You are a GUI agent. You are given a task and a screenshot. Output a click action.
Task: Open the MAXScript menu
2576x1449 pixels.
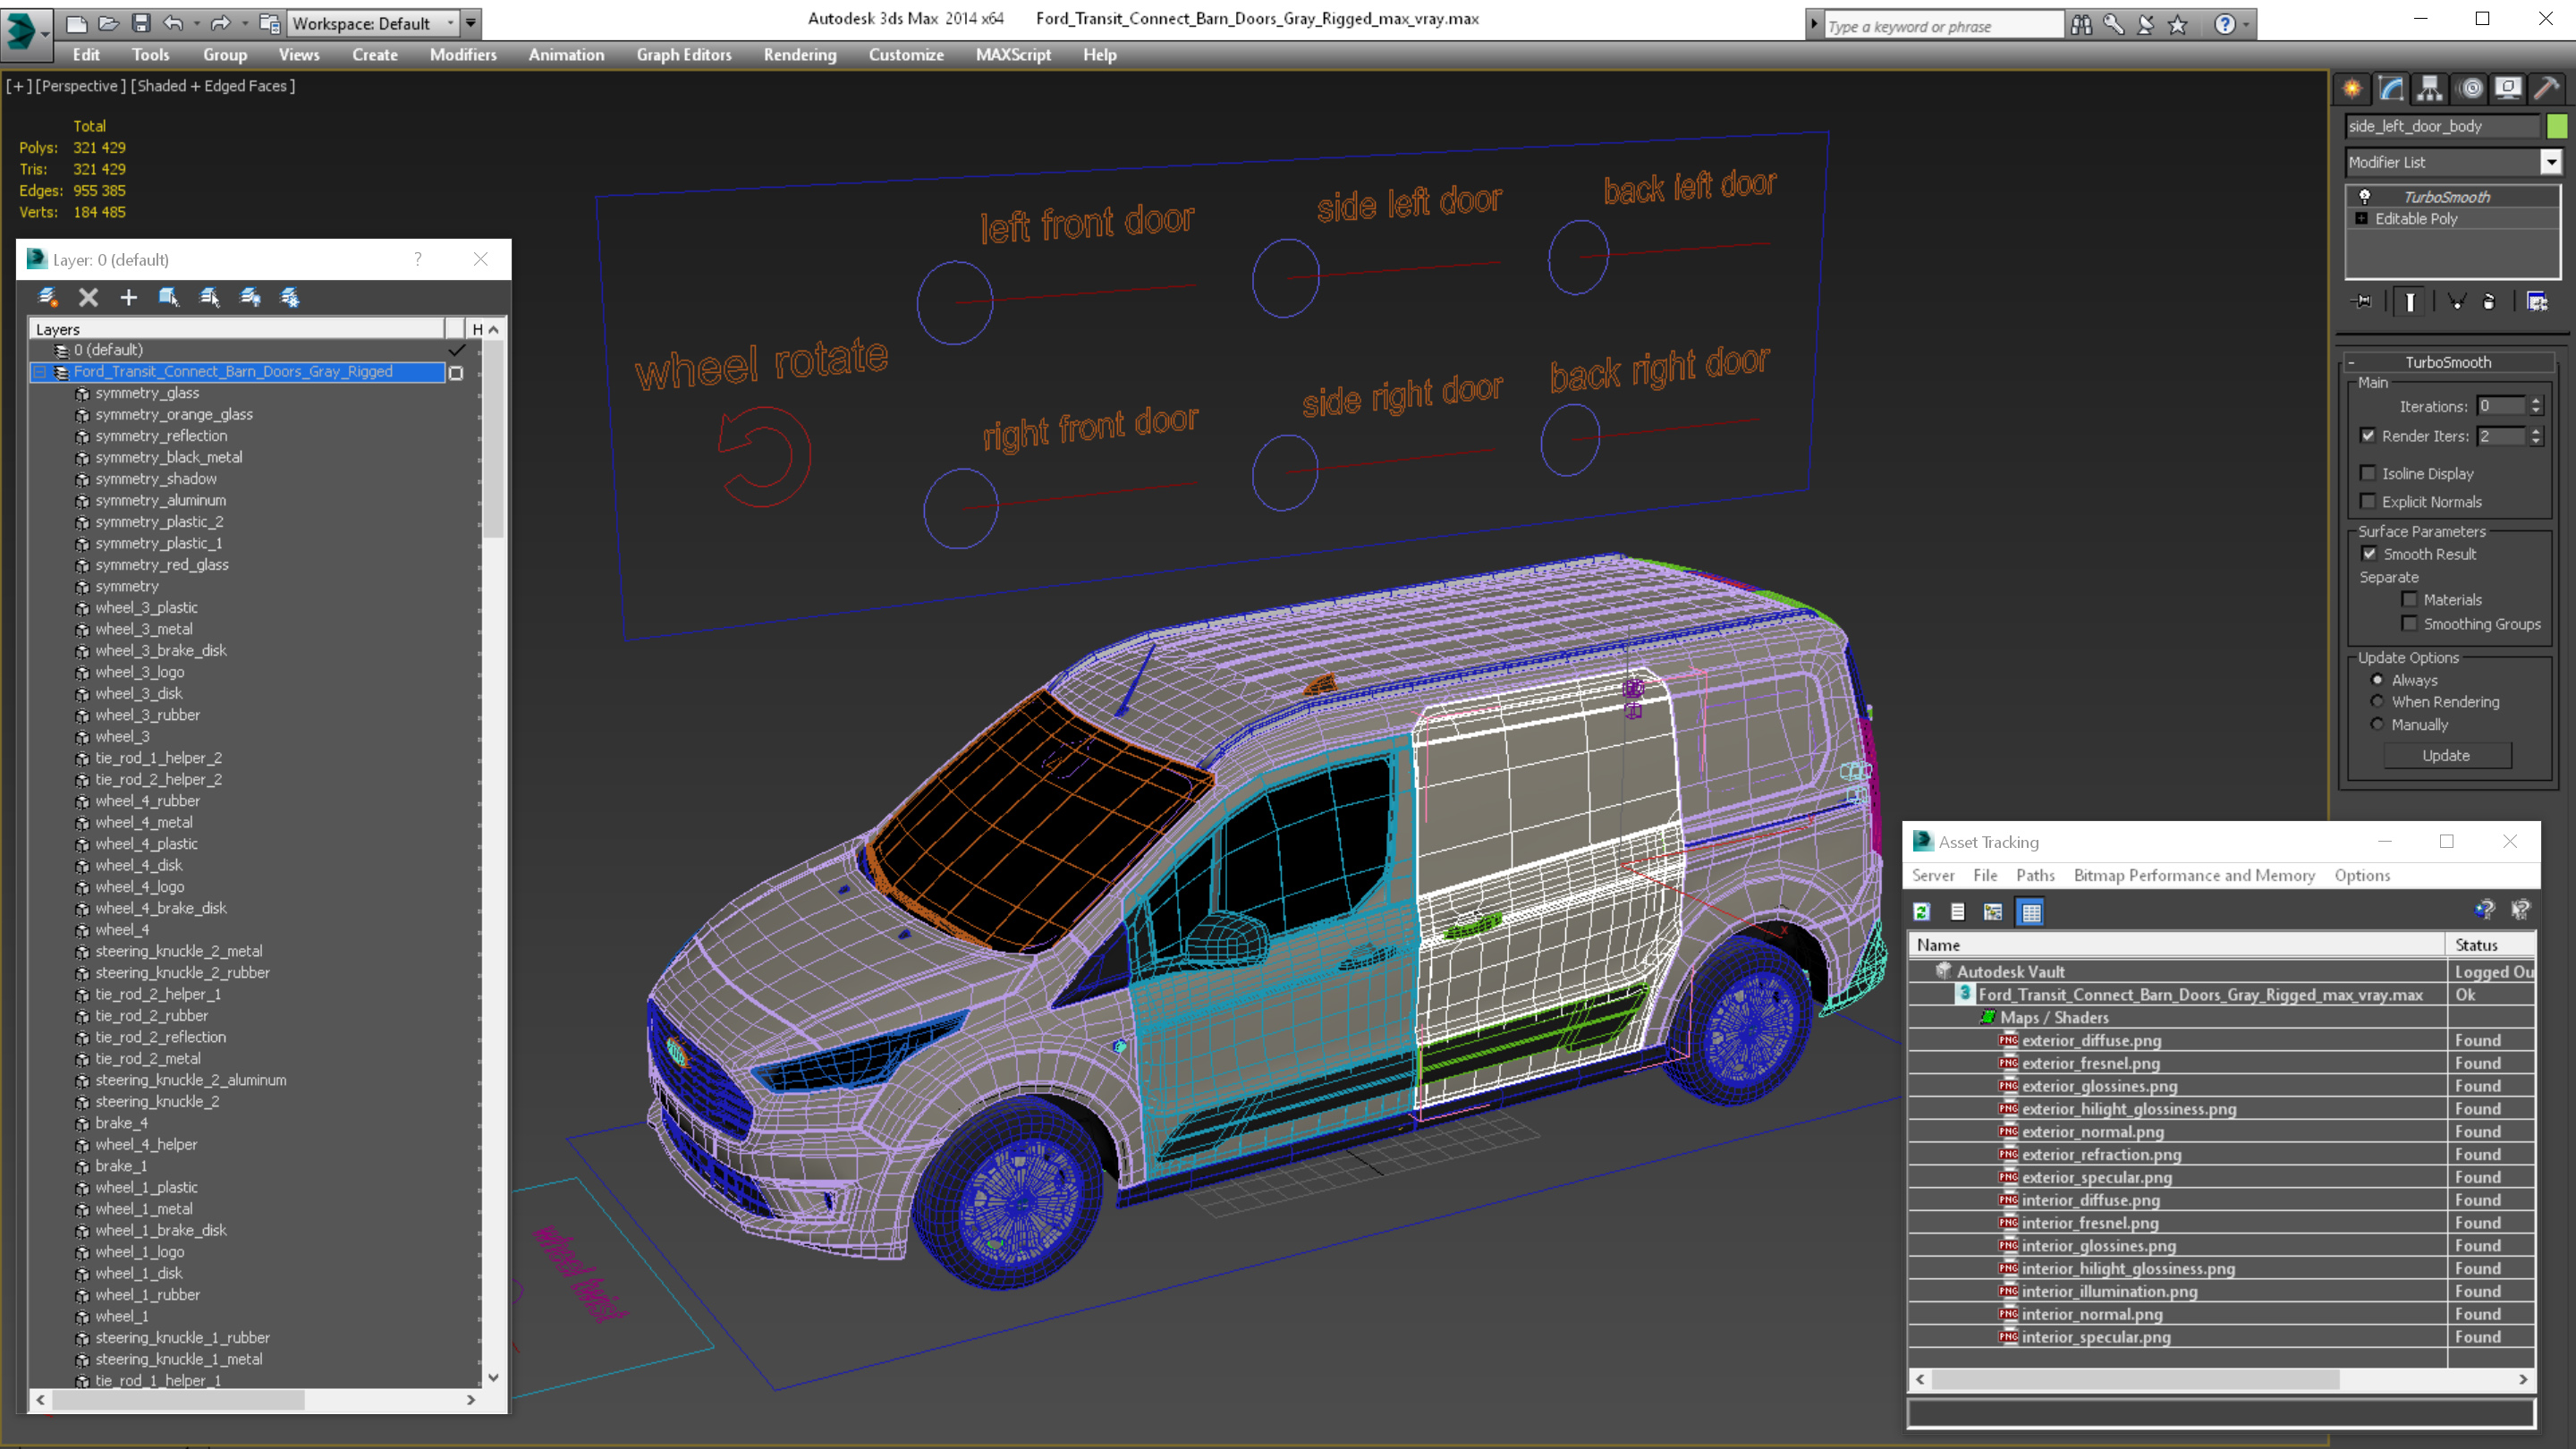(1013, 55)
